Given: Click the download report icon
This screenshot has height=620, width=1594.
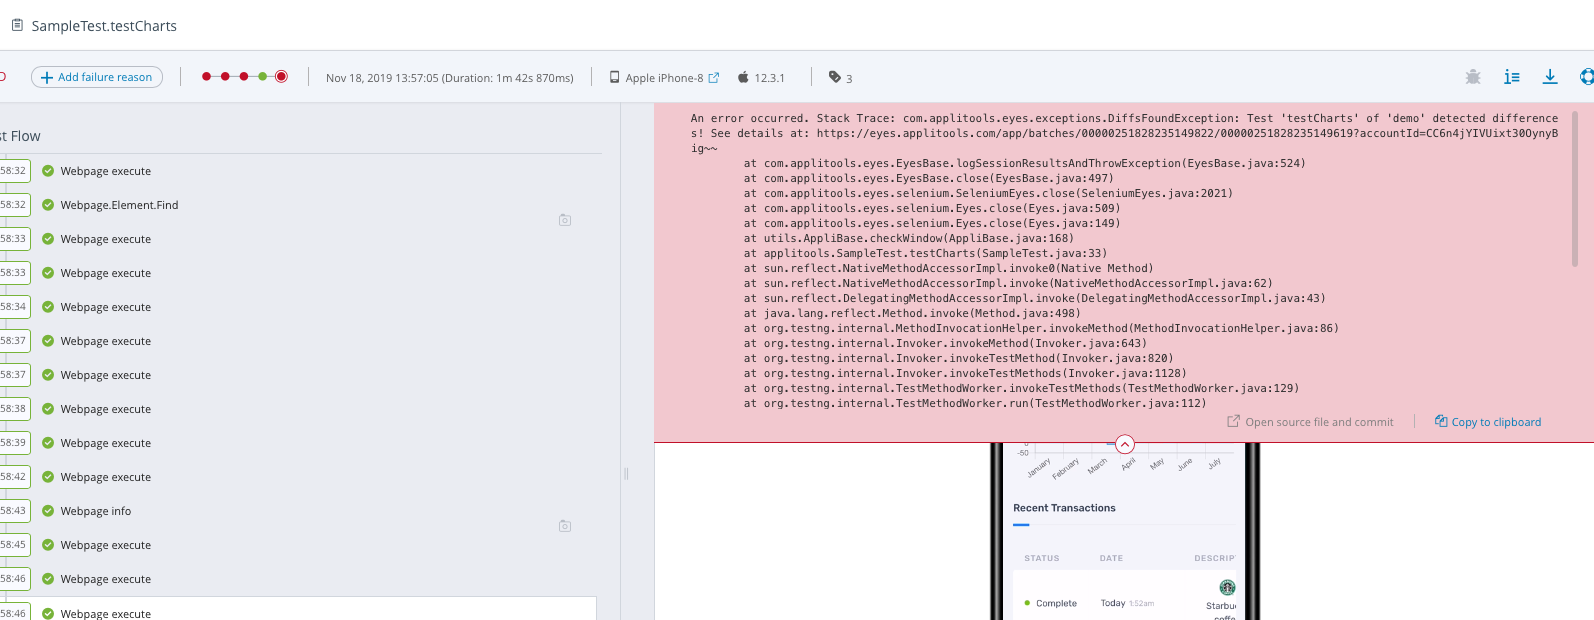Looking at the screenshot, I should [x=1549, y=77].
